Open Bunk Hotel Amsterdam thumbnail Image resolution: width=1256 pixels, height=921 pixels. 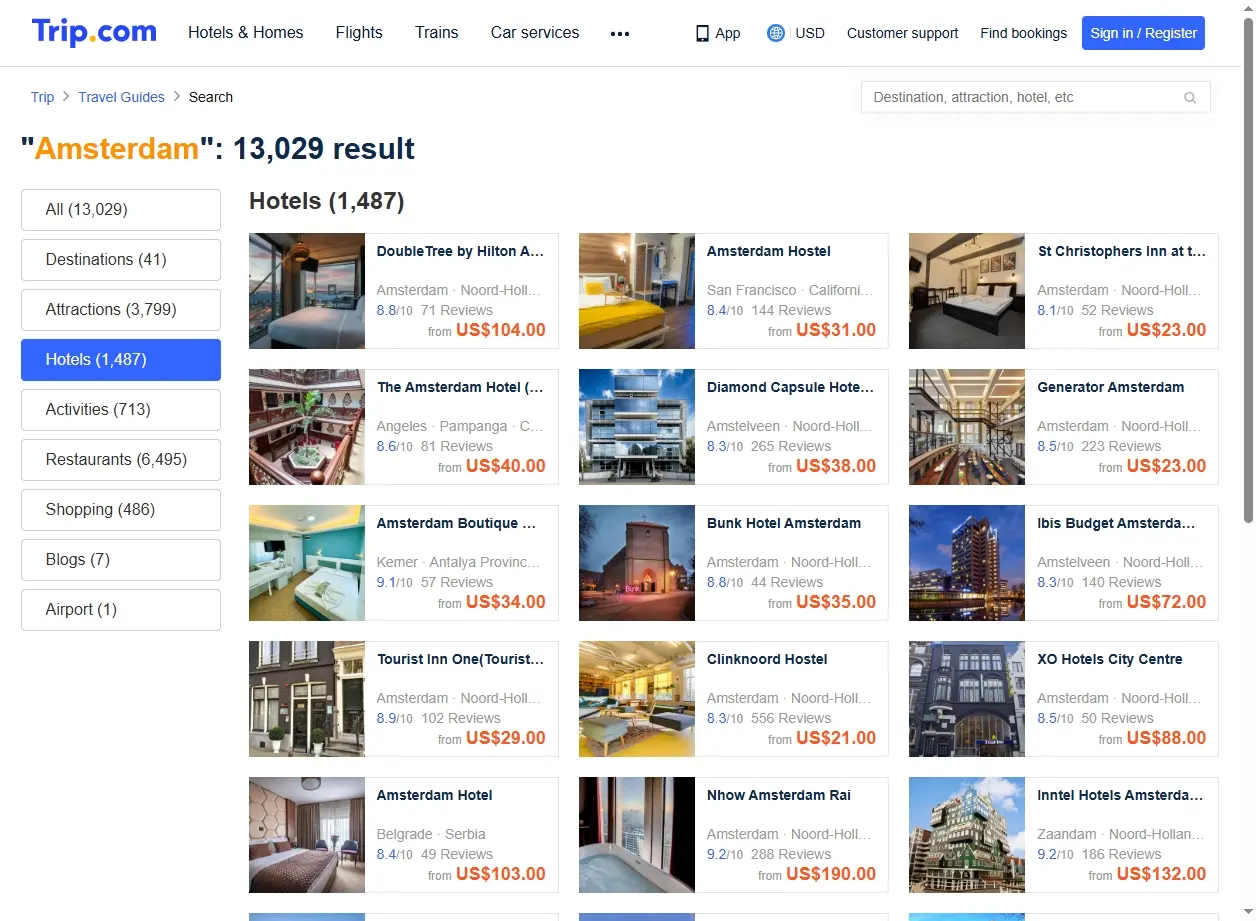[637, 563]
